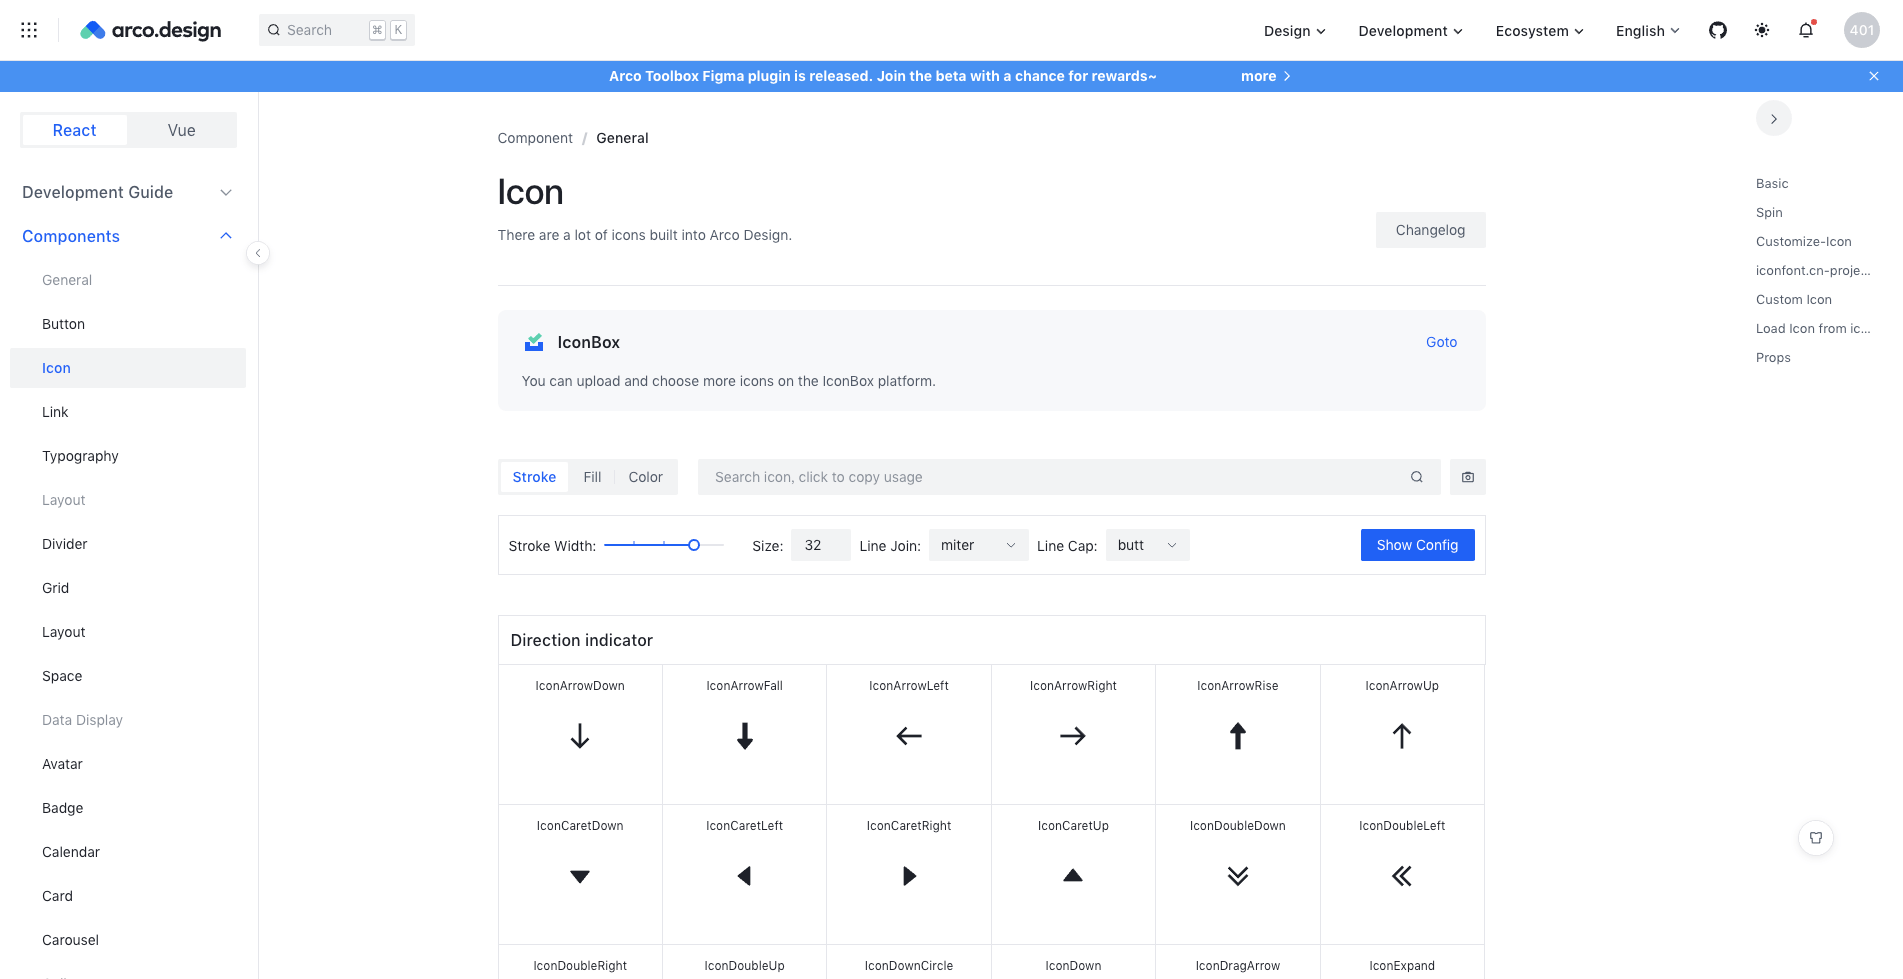1903x979 pixels.
Task: Click the floating theme shirt button
Action: coord(1816,838)
